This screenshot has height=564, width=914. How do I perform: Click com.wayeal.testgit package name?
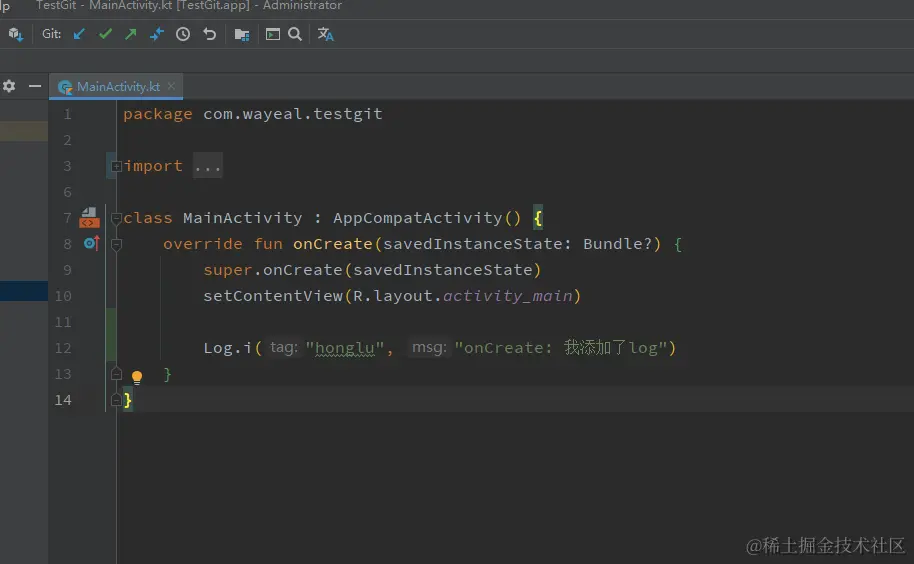(293, 114)
